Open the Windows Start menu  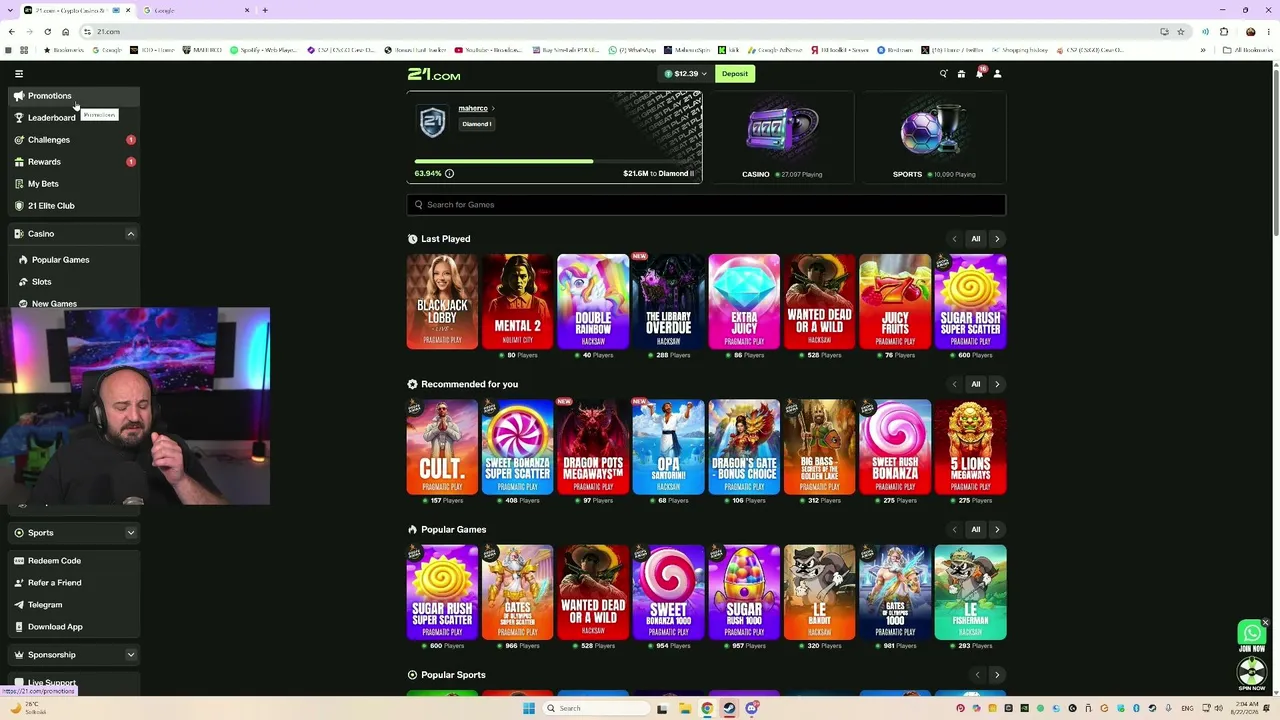pyautogui.click(x=528, y=708)
